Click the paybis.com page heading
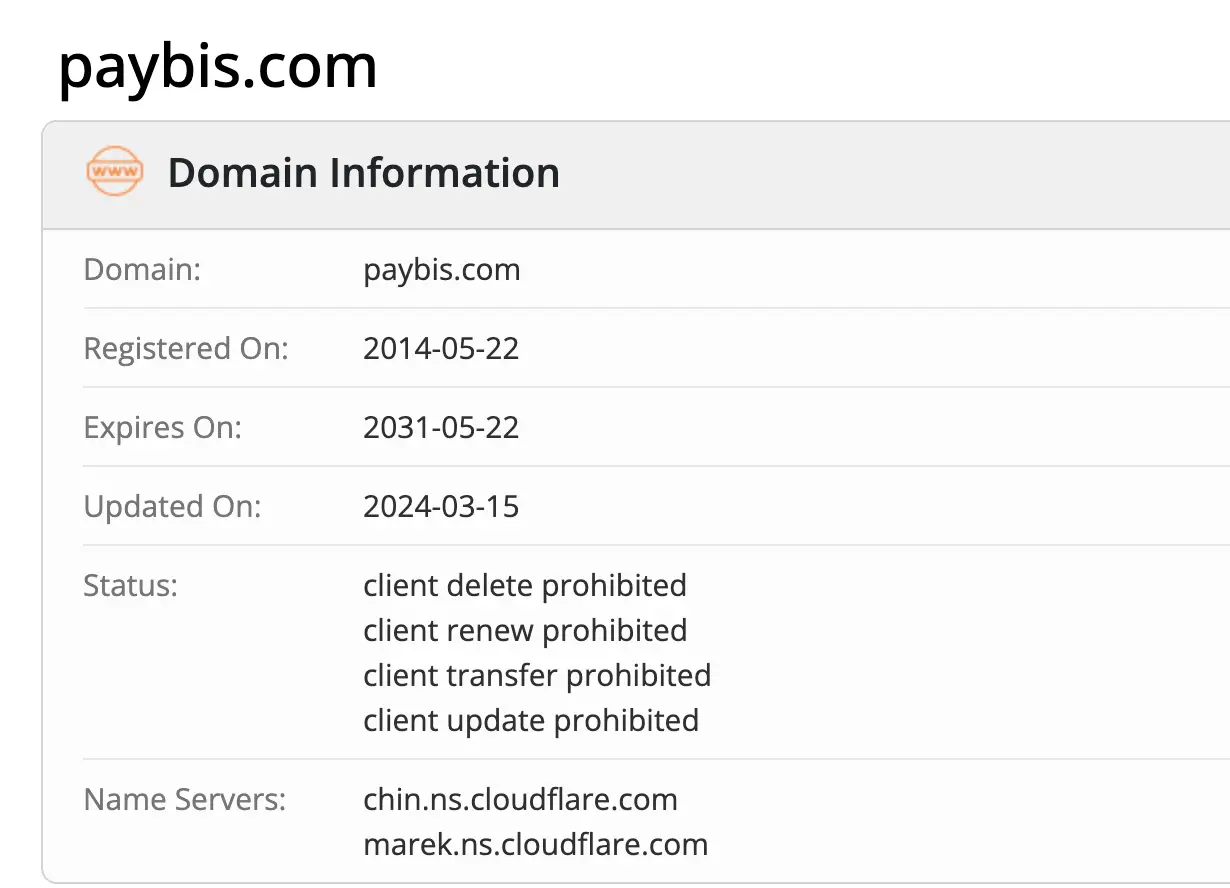 217,66
